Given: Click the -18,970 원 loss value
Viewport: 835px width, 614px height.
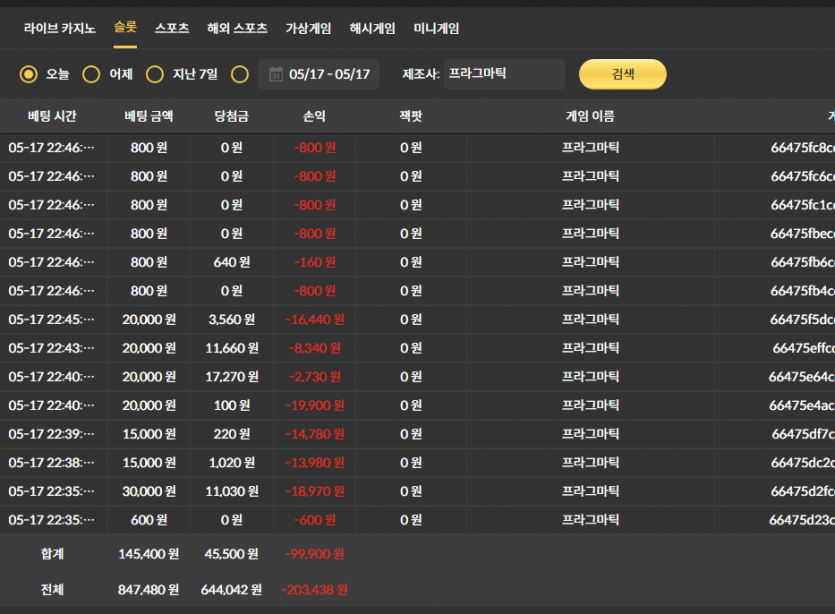Looking at the screenshot, I should [315, 492].
